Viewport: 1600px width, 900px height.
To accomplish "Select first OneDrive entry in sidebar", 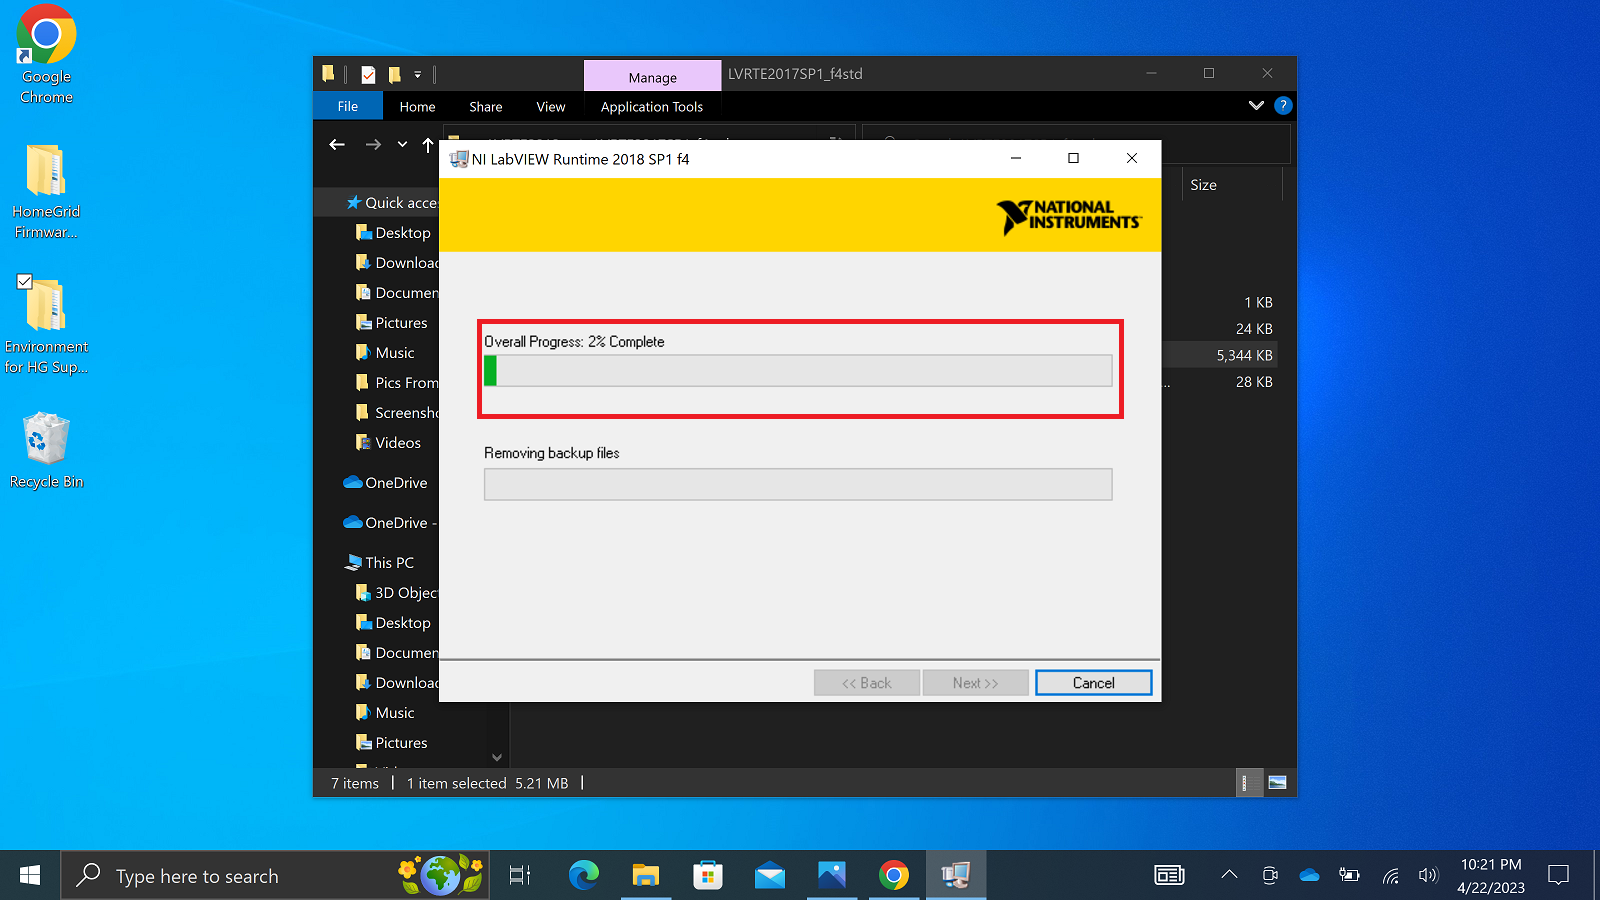I will (x=385, y=482).
